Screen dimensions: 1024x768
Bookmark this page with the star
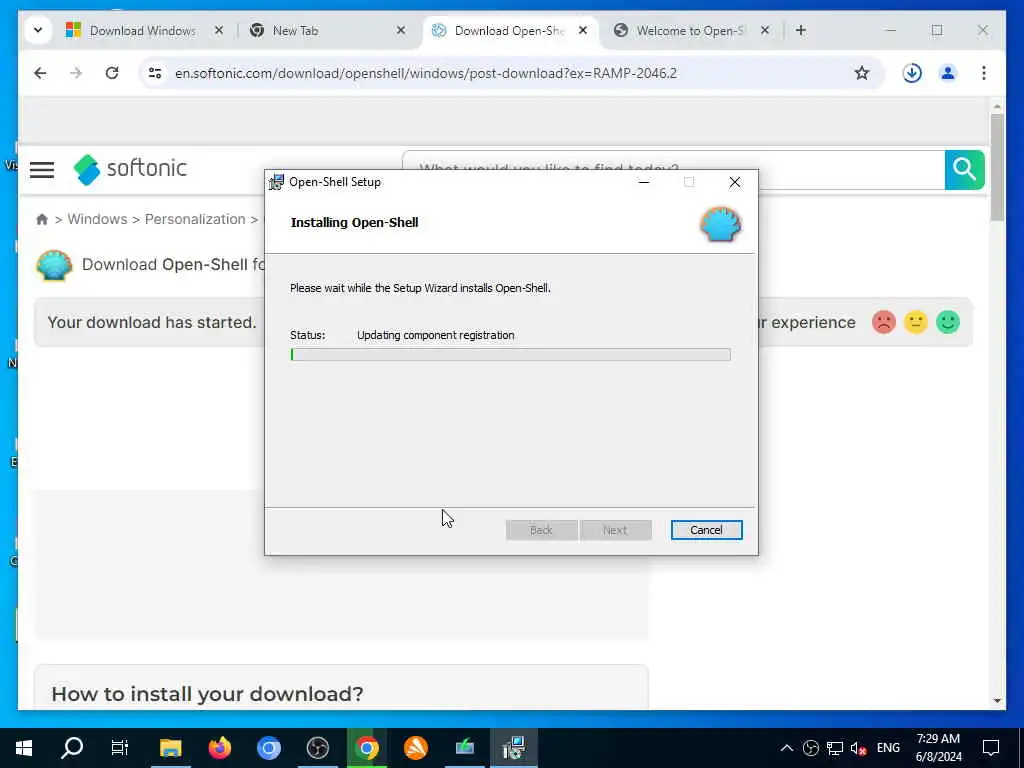[862, 73]
